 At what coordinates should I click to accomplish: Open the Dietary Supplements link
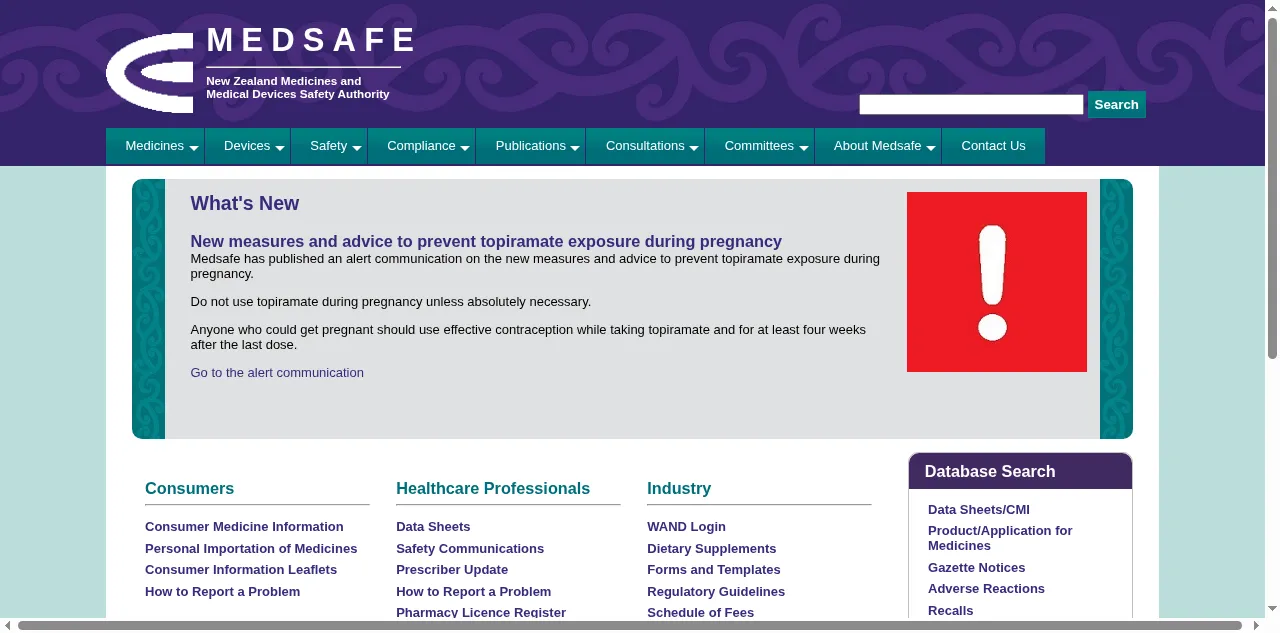tap(711, 548)
